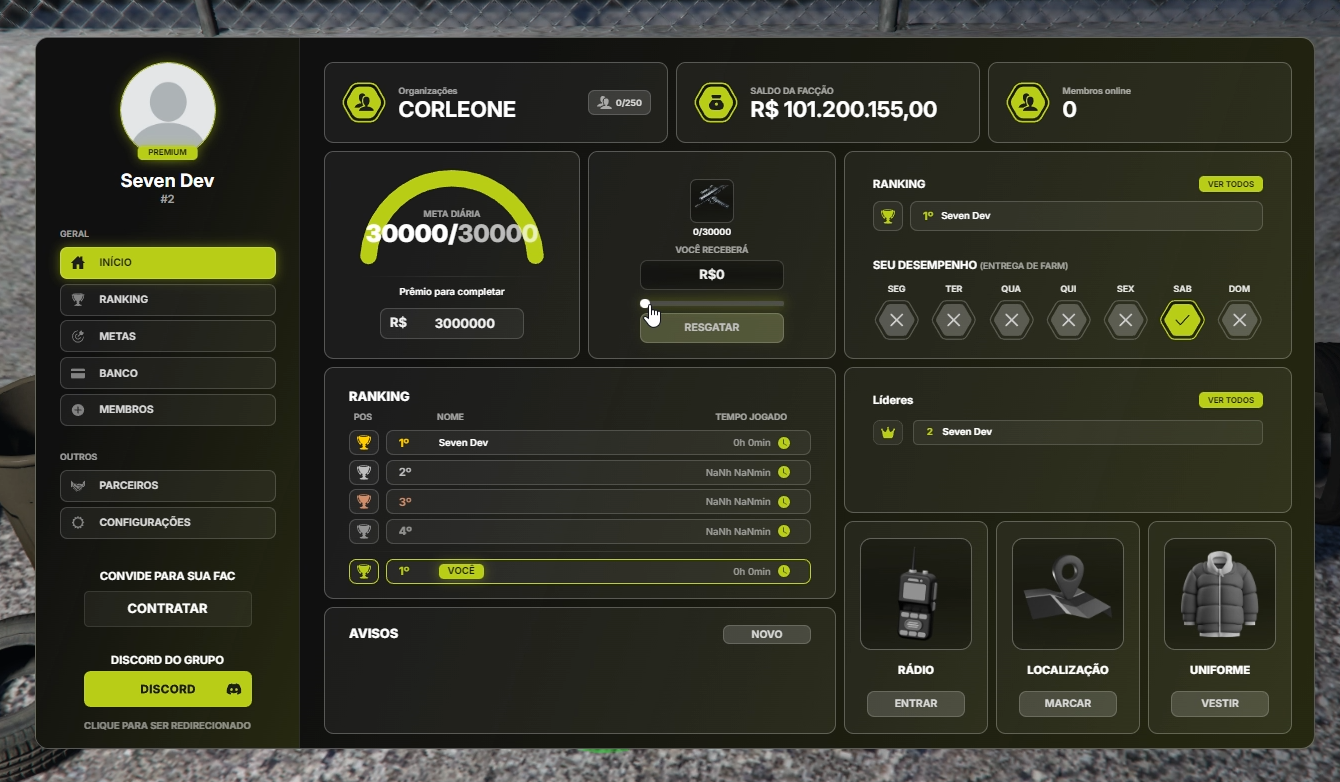Toggle the SEG day marker
Screen dimensions: 1340x782
(896, 321)
